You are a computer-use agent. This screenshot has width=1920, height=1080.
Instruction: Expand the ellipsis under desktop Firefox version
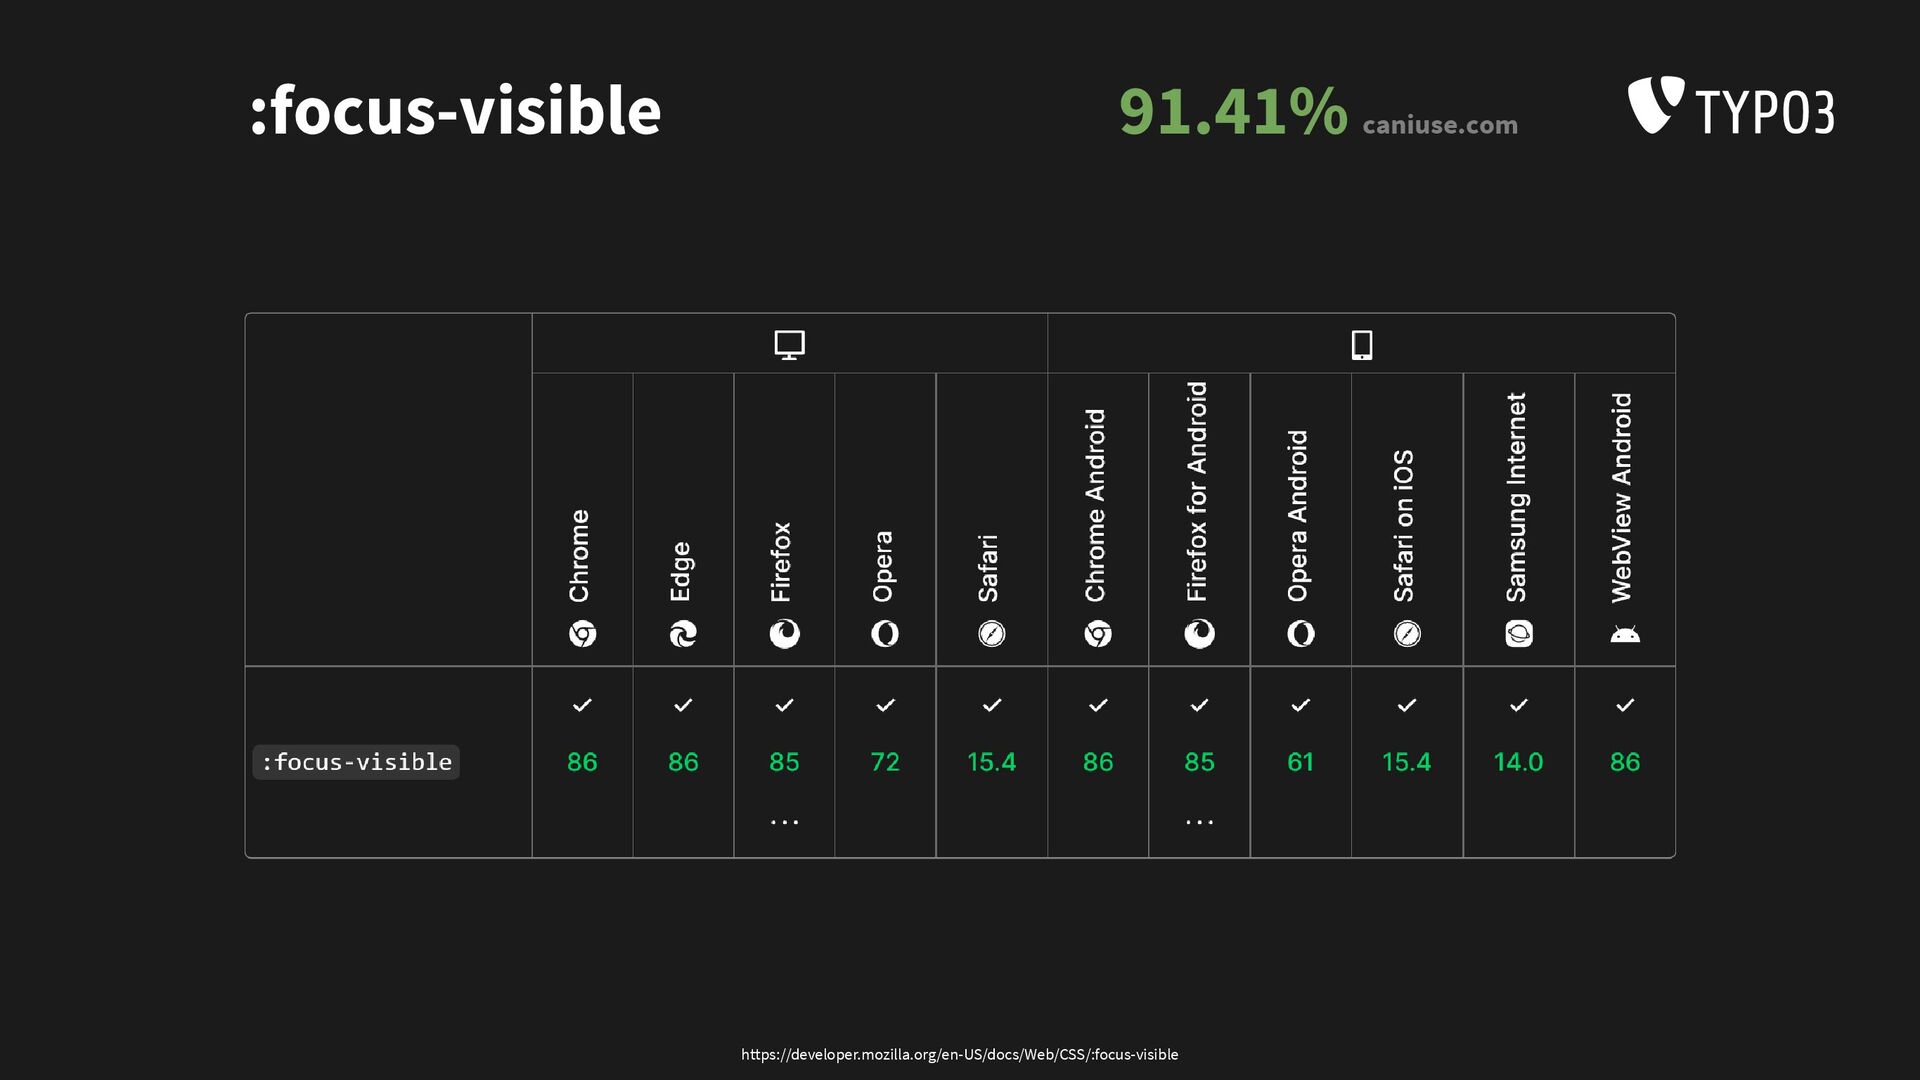pyautogui.click(x=784, y=822)
